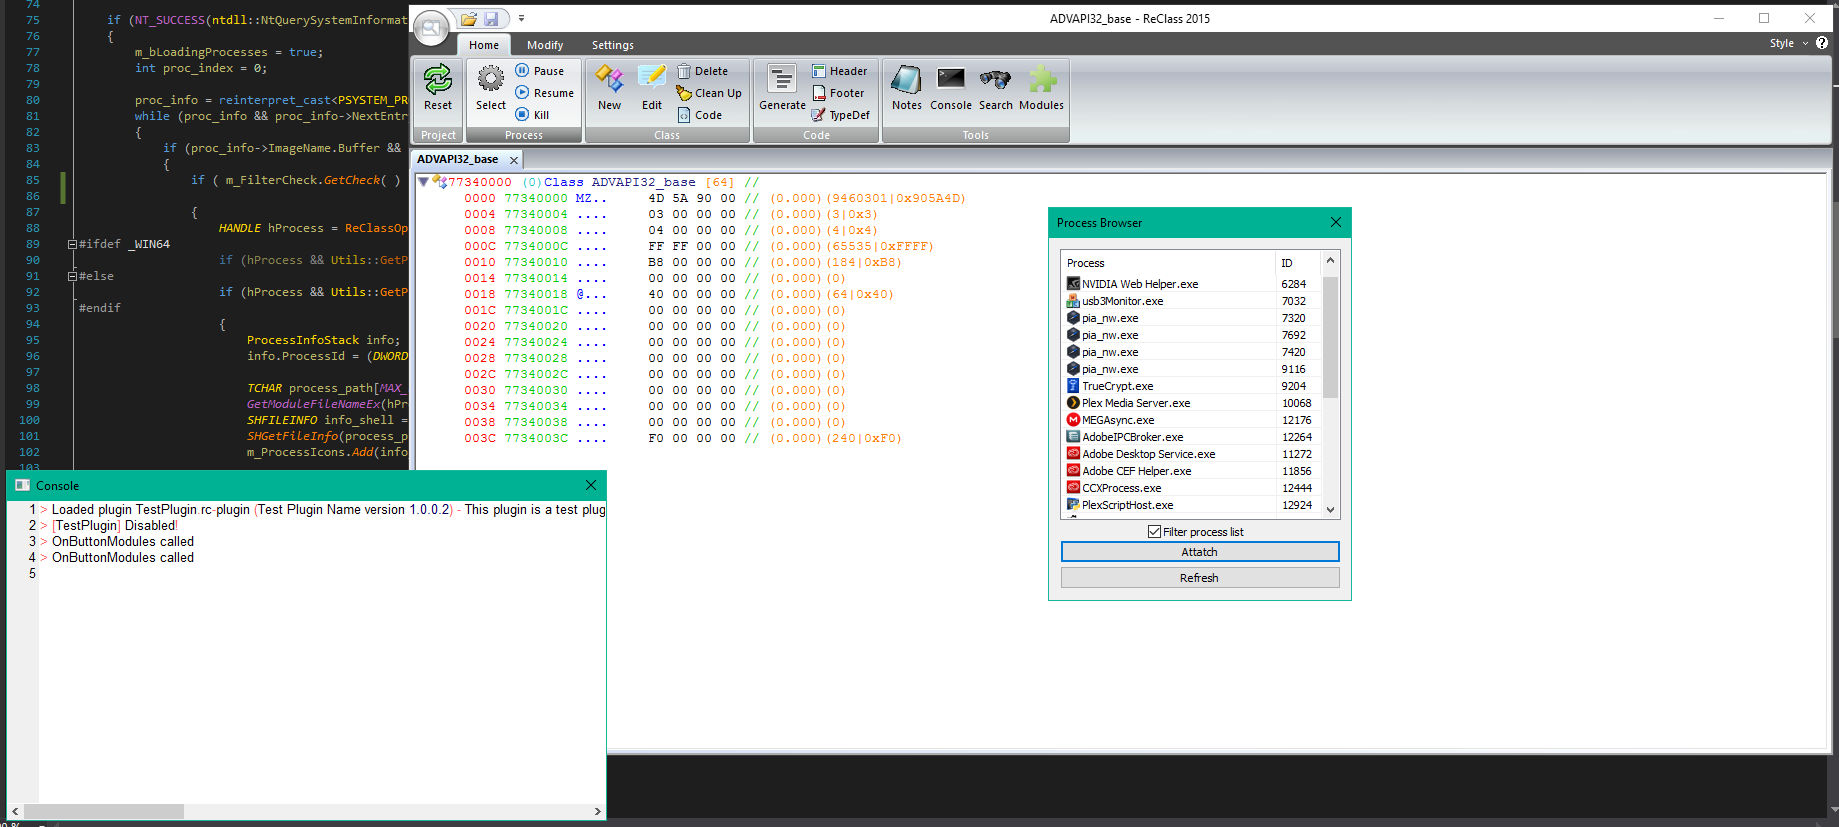Close the ADVAPI32_base document tab
The height and width of the screenshot is (827, 1839).
pyautogui.click(x=514, y=160)
